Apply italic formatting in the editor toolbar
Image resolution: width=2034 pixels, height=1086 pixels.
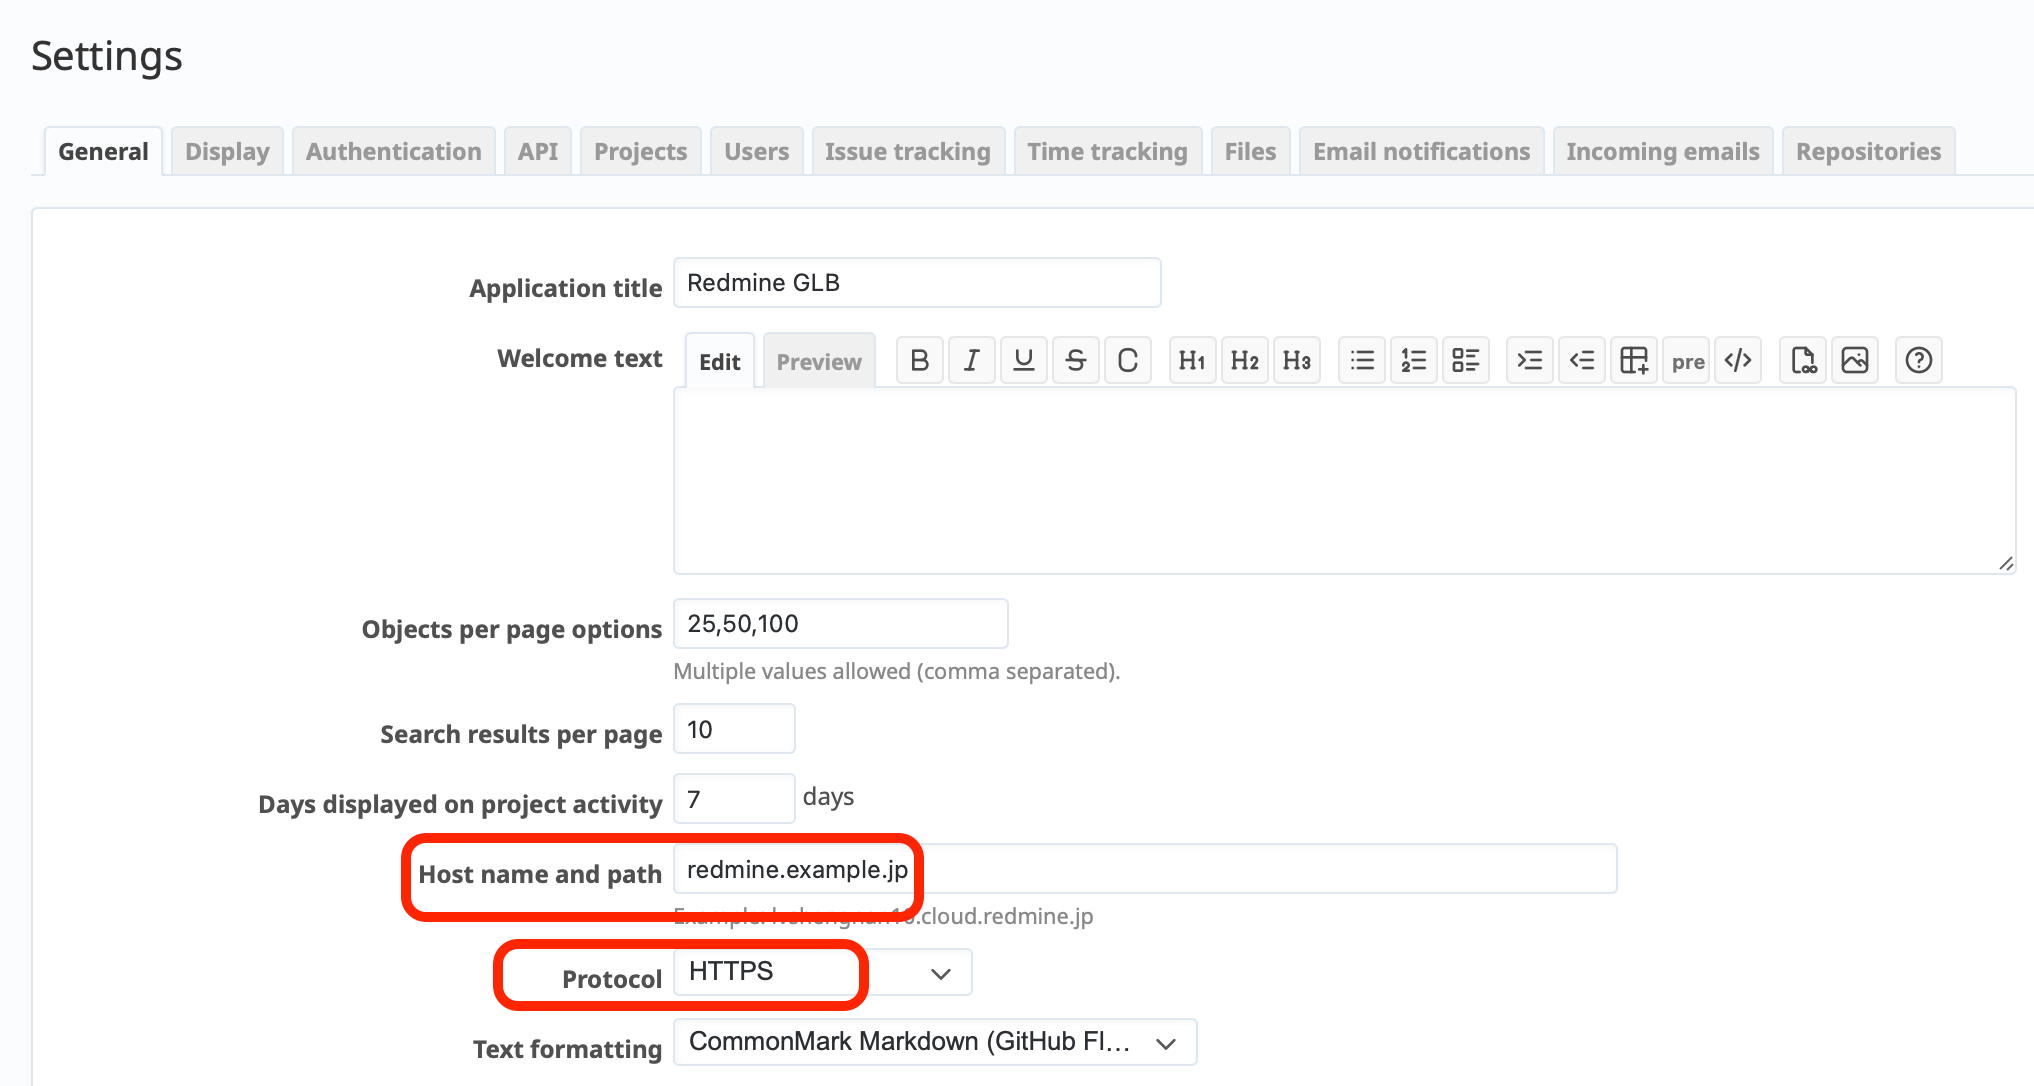[971, 360]
